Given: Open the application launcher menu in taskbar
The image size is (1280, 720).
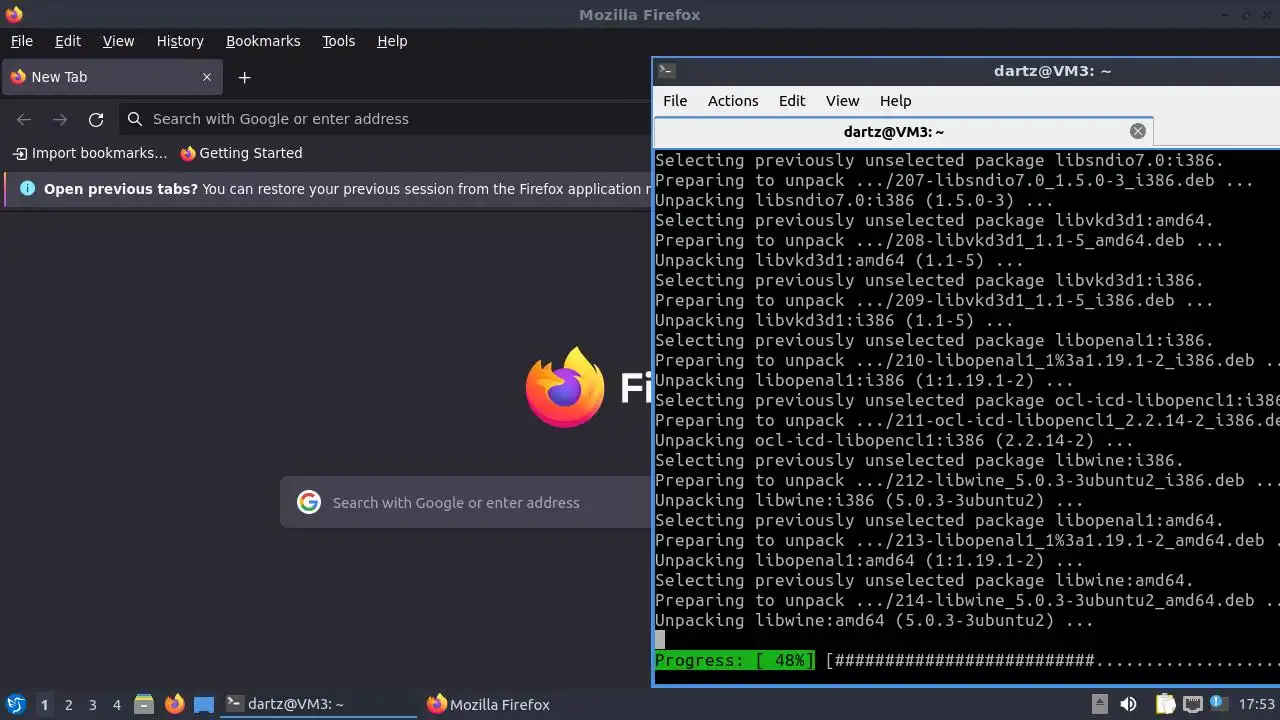Looking at the screenshot, I should (15, 704).
